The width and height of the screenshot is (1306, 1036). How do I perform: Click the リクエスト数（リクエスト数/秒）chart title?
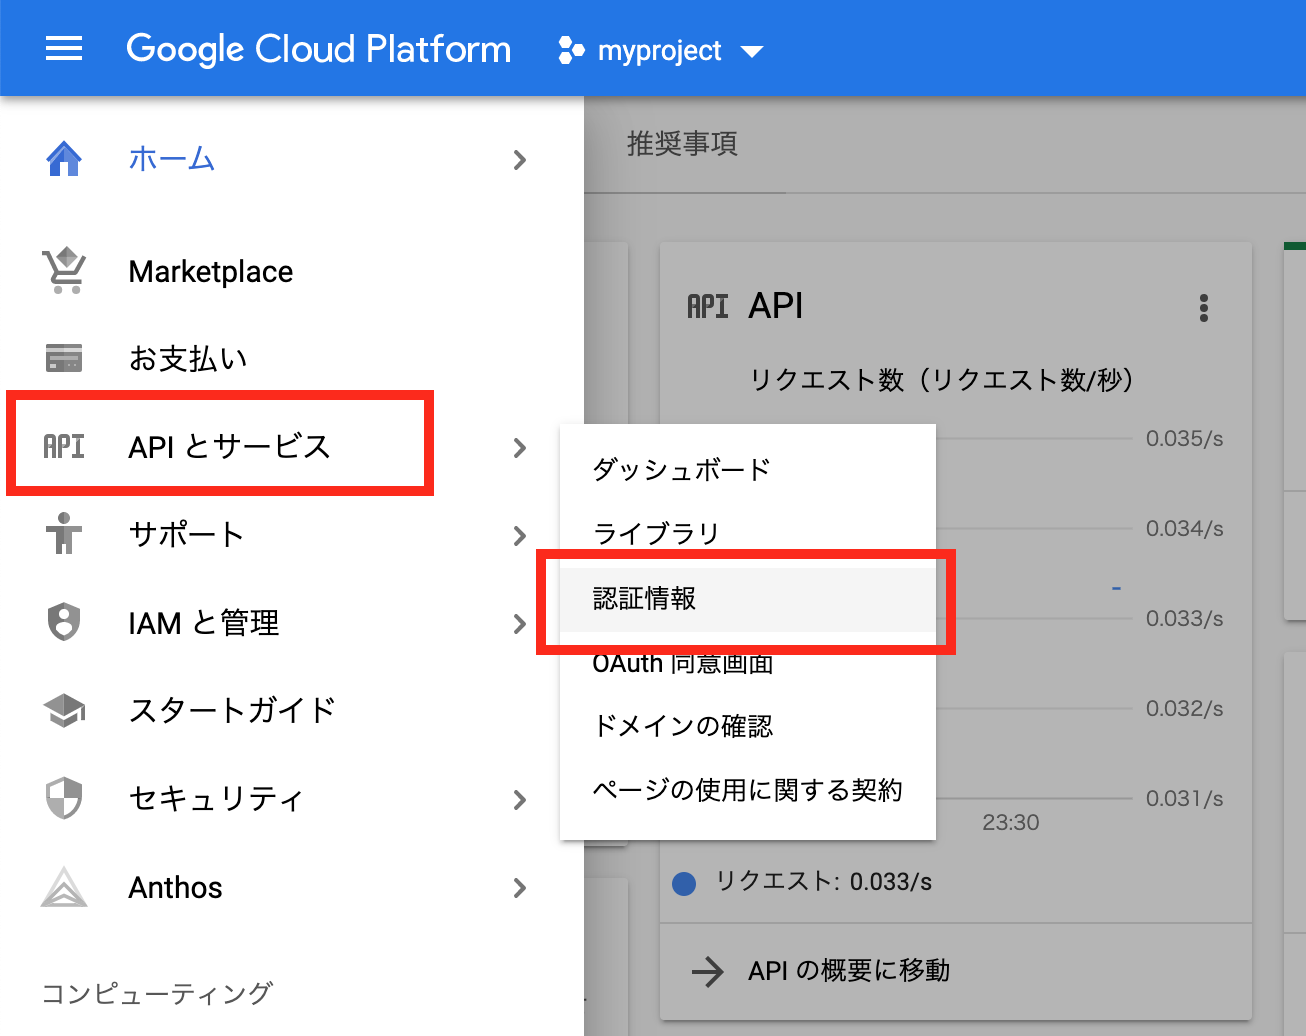[x=942, y=380]
